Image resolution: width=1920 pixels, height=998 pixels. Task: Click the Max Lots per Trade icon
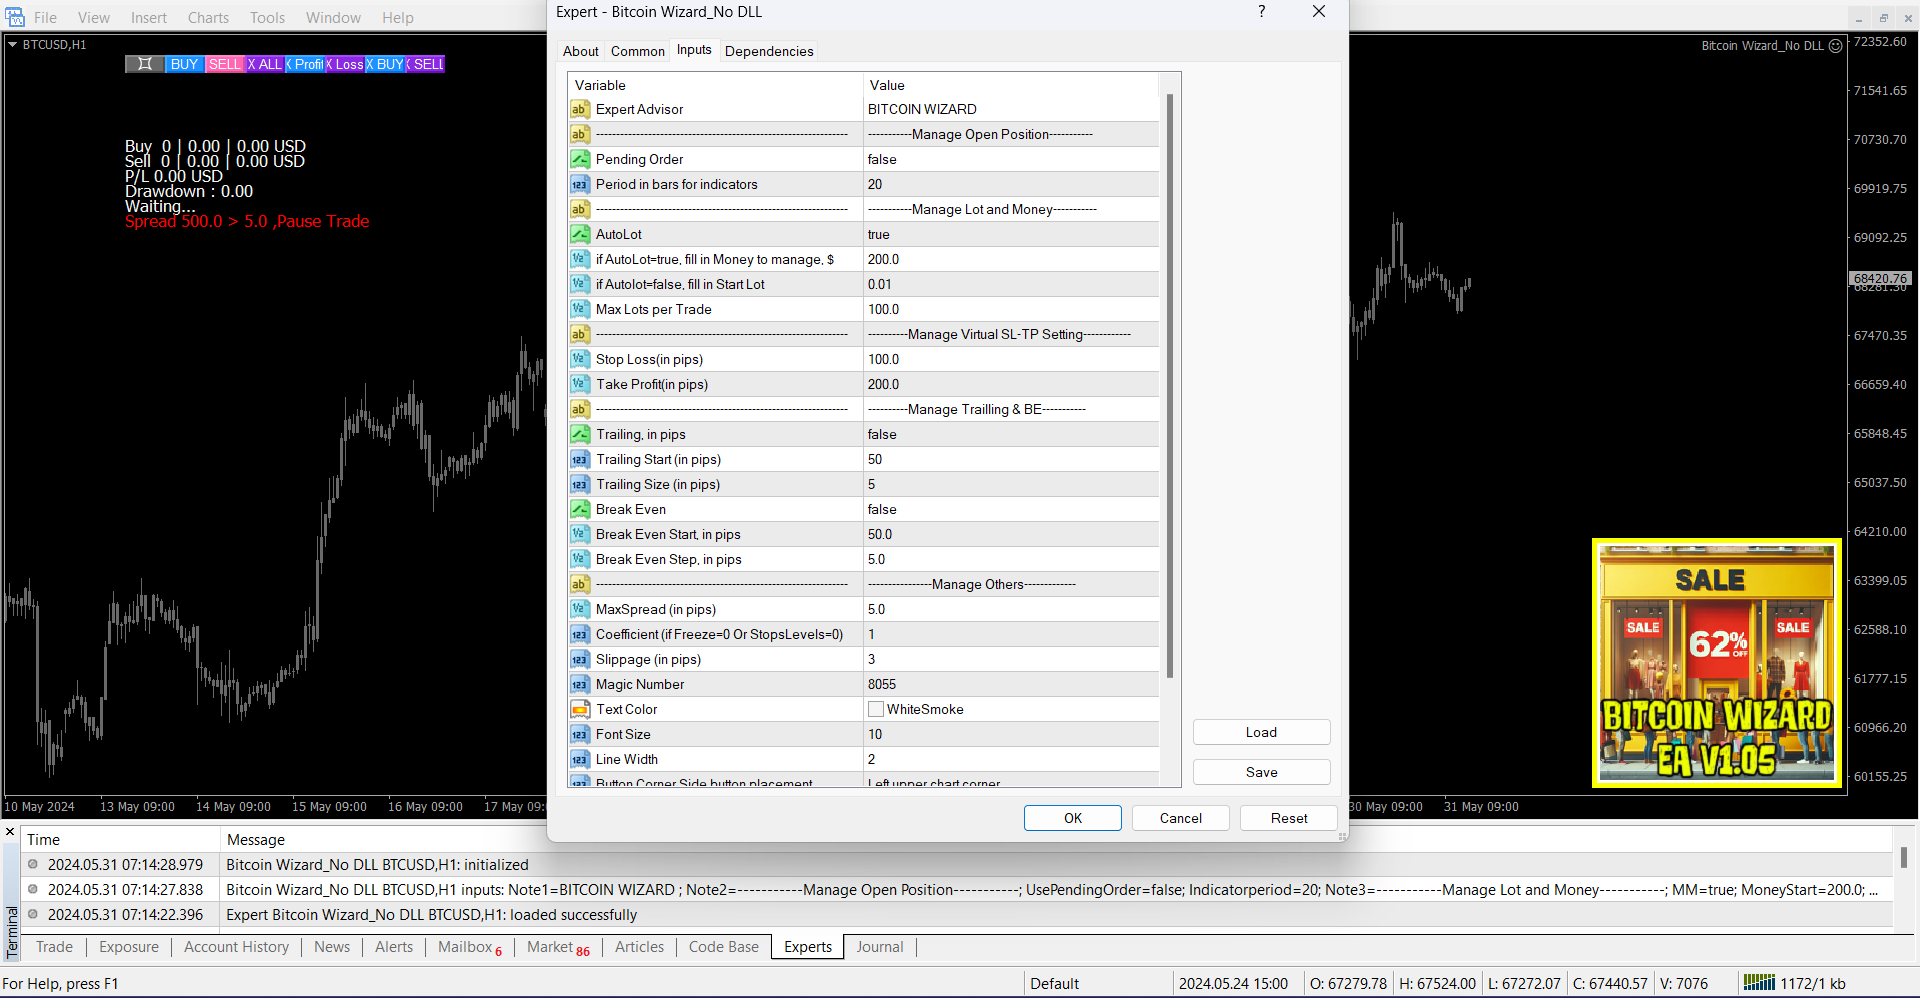pos(580,309)
